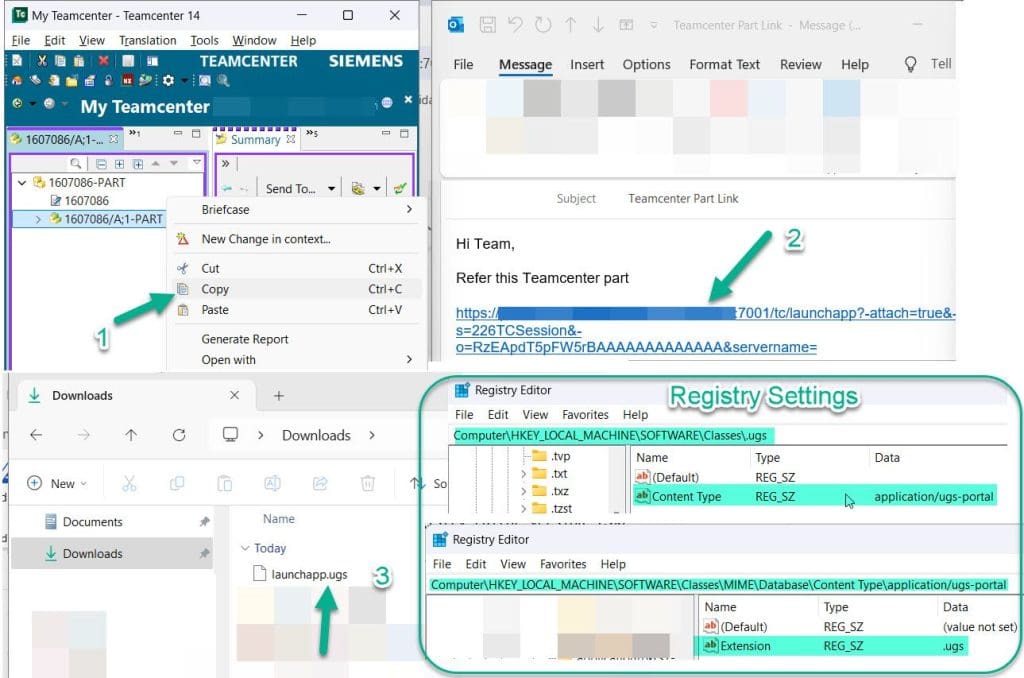Click the find magnifier in the tree pane toolbar
Viewport: 1024px width, 678px height.
[x=76, y=163]
